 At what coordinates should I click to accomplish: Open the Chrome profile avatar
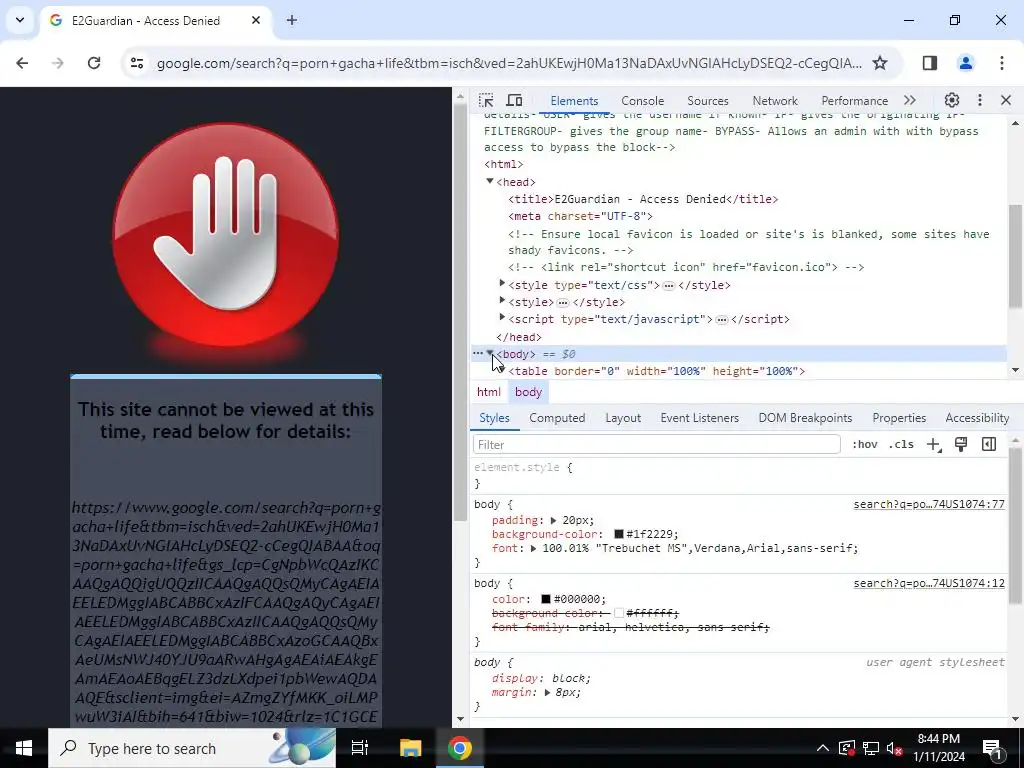click(966, 63)
